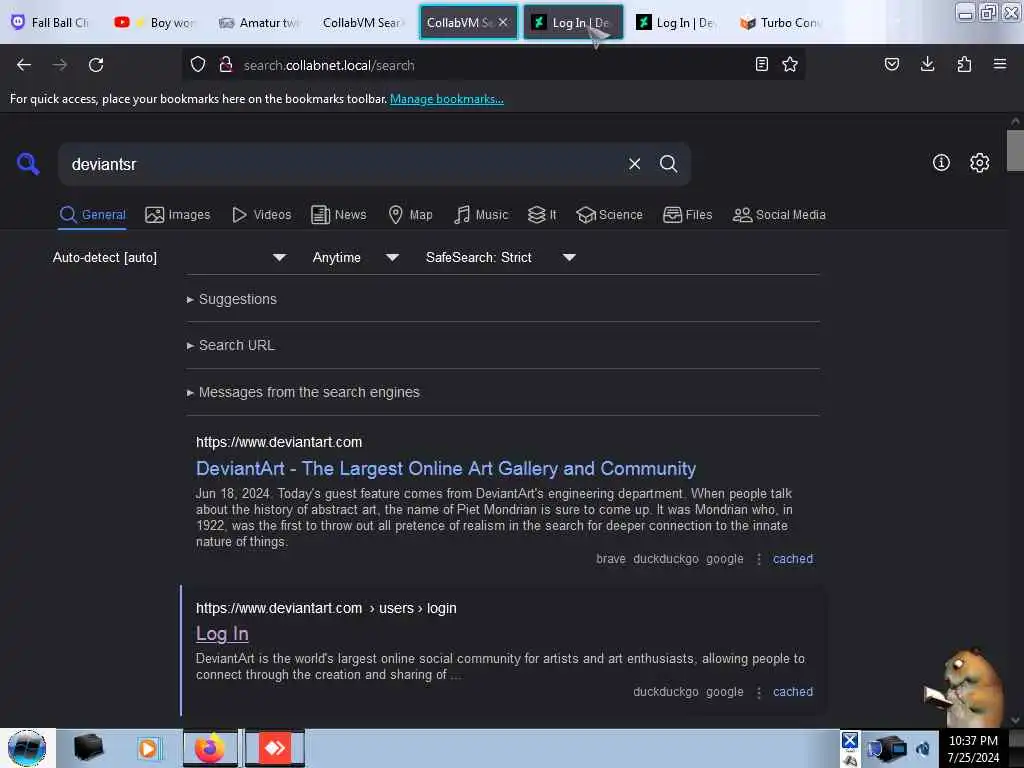Viewport: 1024px width, 768px height.
Task: Open Windows Start orb
Action: pyautogui.click(x=27, y=748)
